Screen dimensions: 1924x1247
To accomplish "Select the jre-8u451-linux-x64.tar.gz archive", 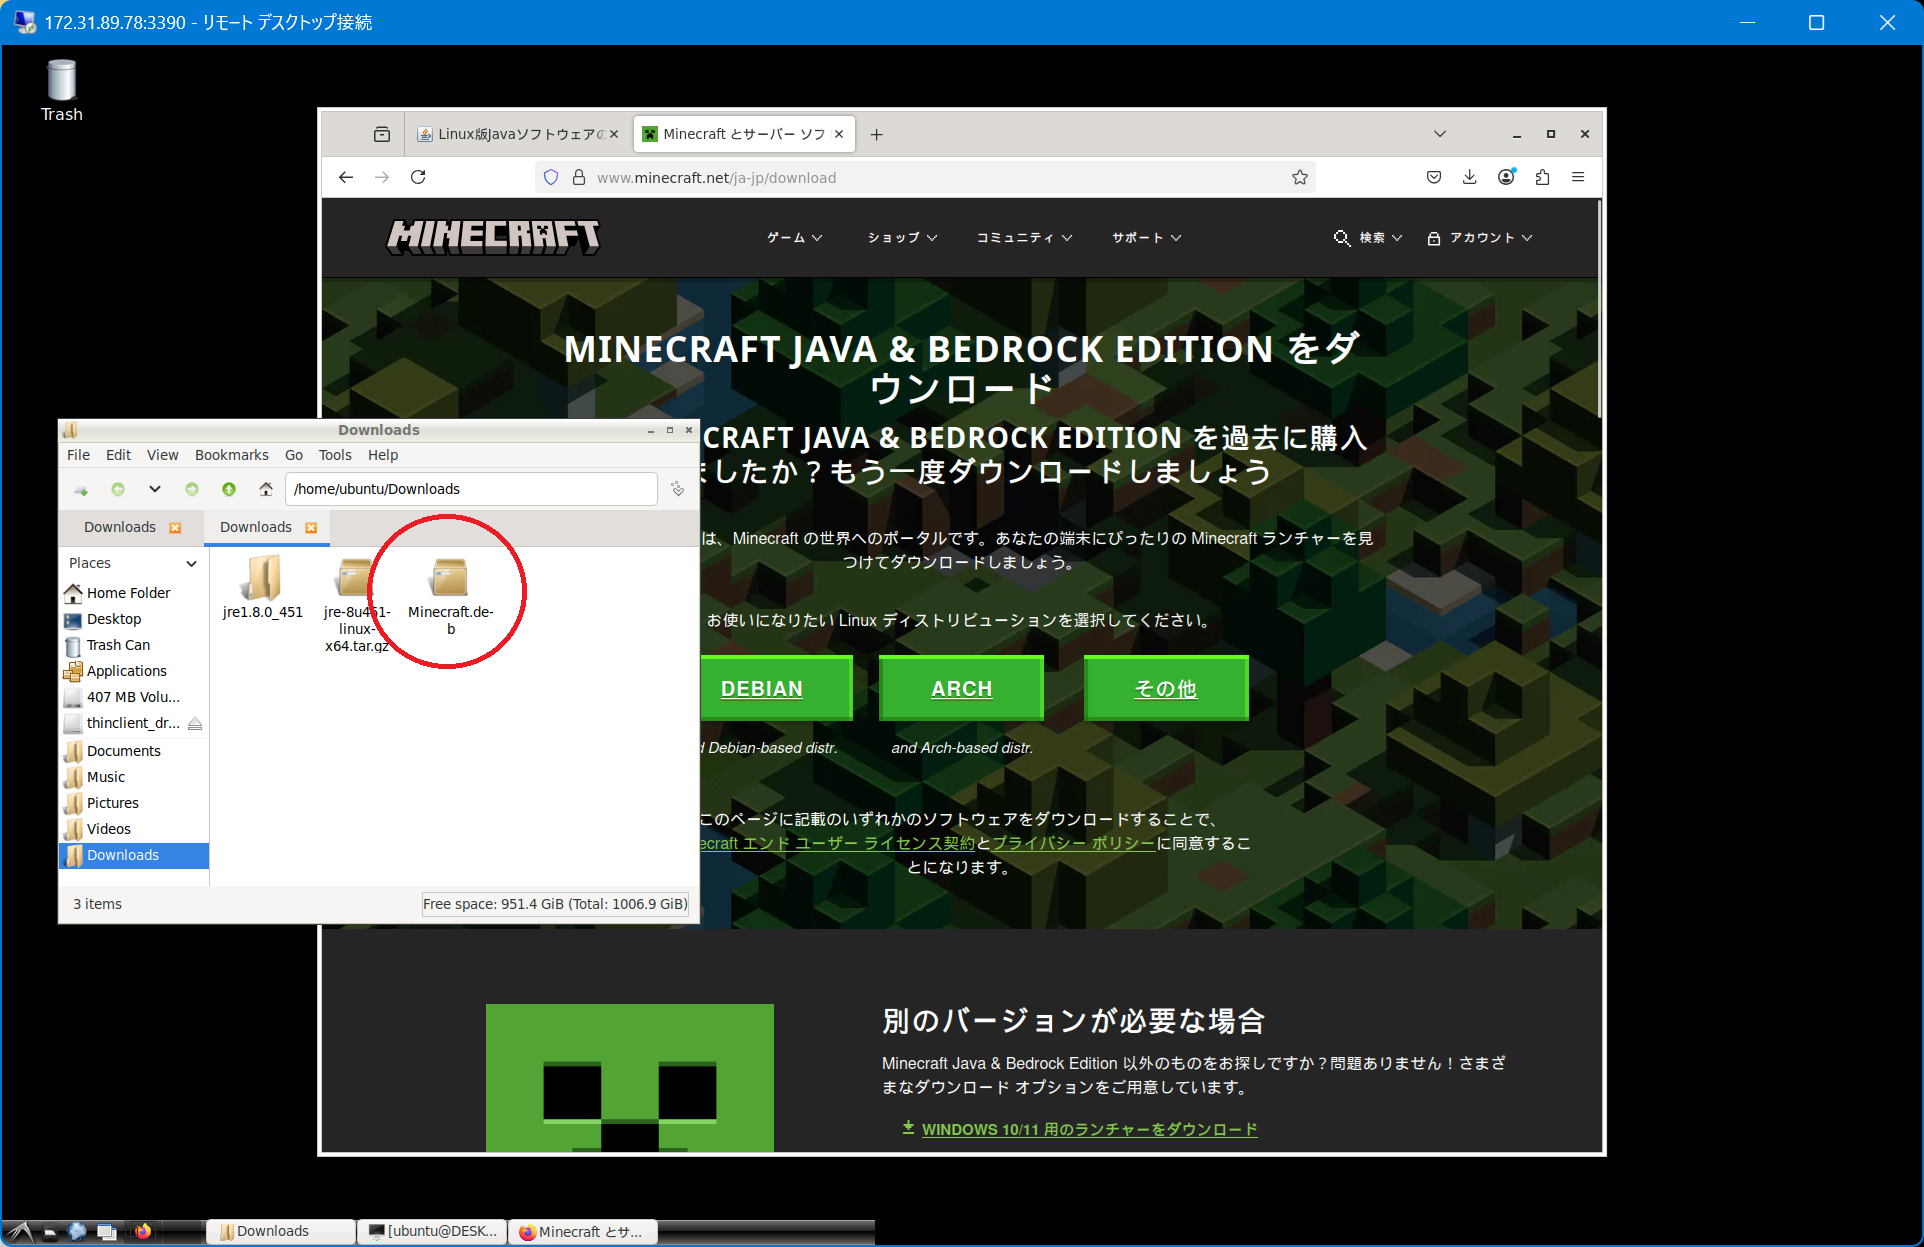I will tap(357, 605).
